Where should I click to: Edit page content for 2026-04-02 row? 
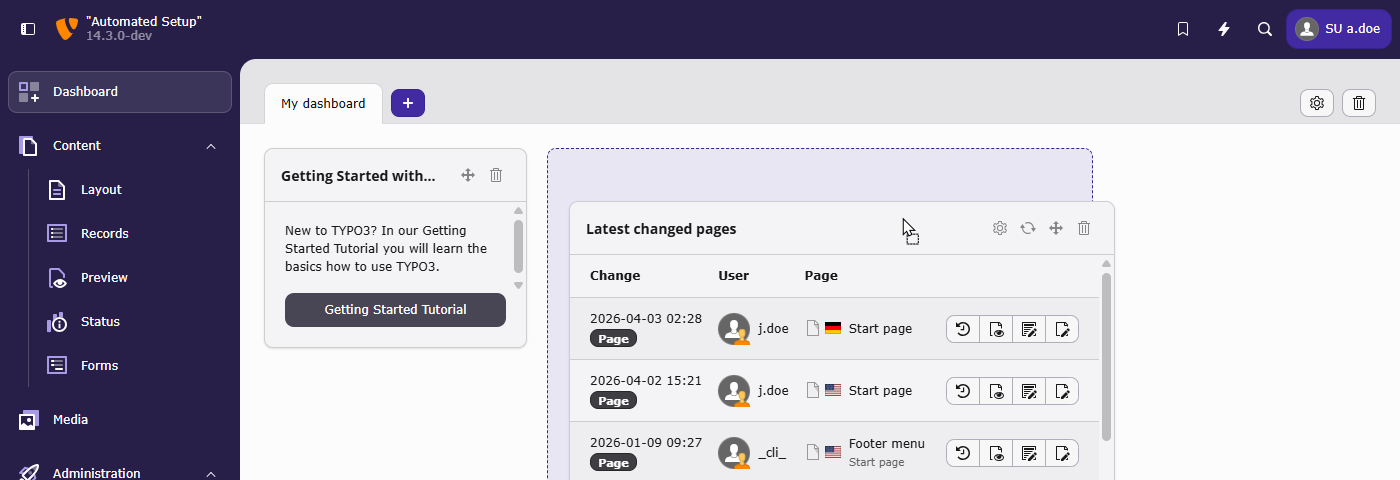1029,391
